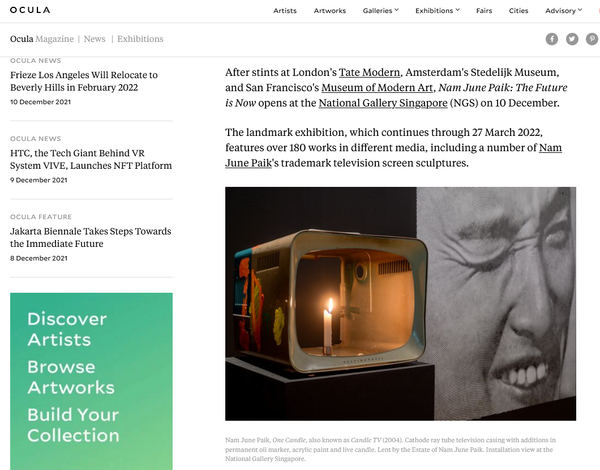Expand the Galleries dropdown menu

click(380, 11)
